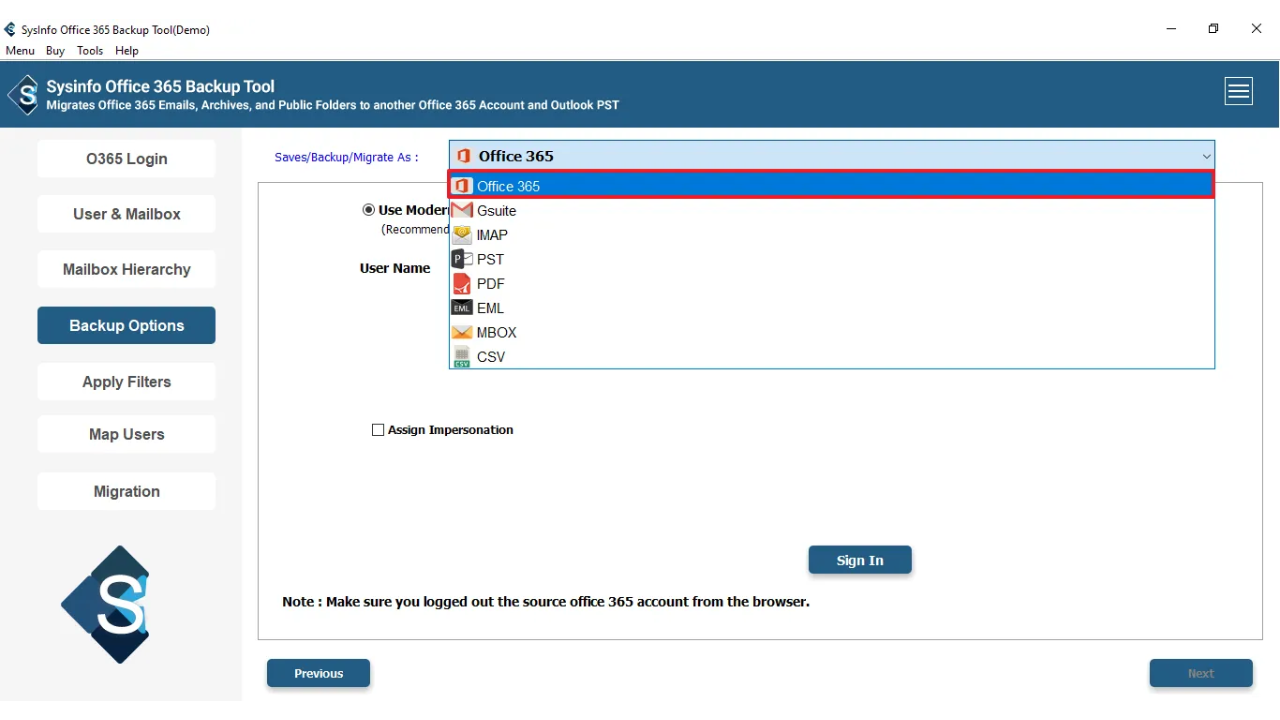Open the Buy menu

click(55, 51)
